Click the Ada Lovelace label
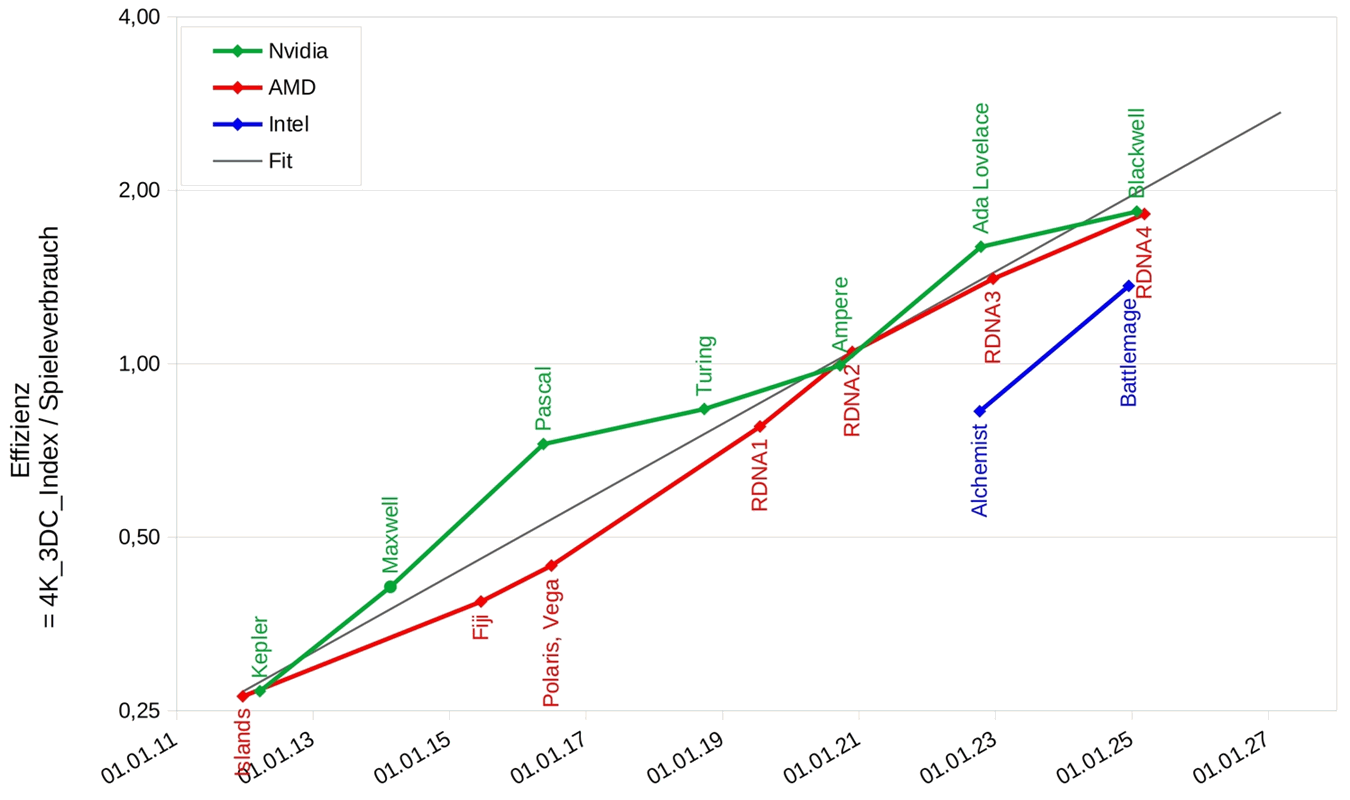Screen dimensions: 1350x800 pos(981,167)
